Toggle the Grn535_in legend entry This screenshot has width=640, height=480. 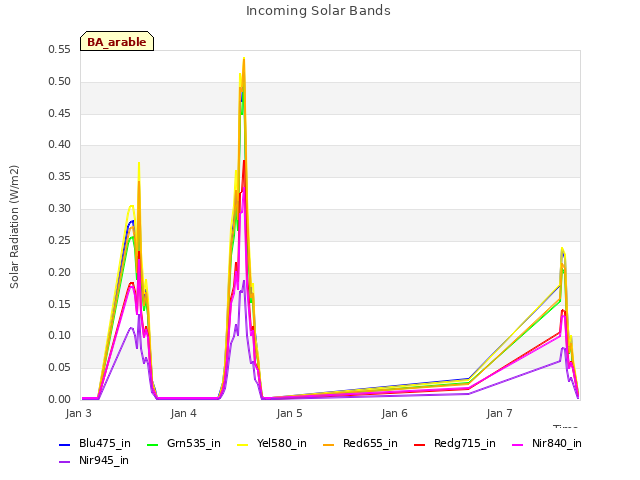point(184,443)
